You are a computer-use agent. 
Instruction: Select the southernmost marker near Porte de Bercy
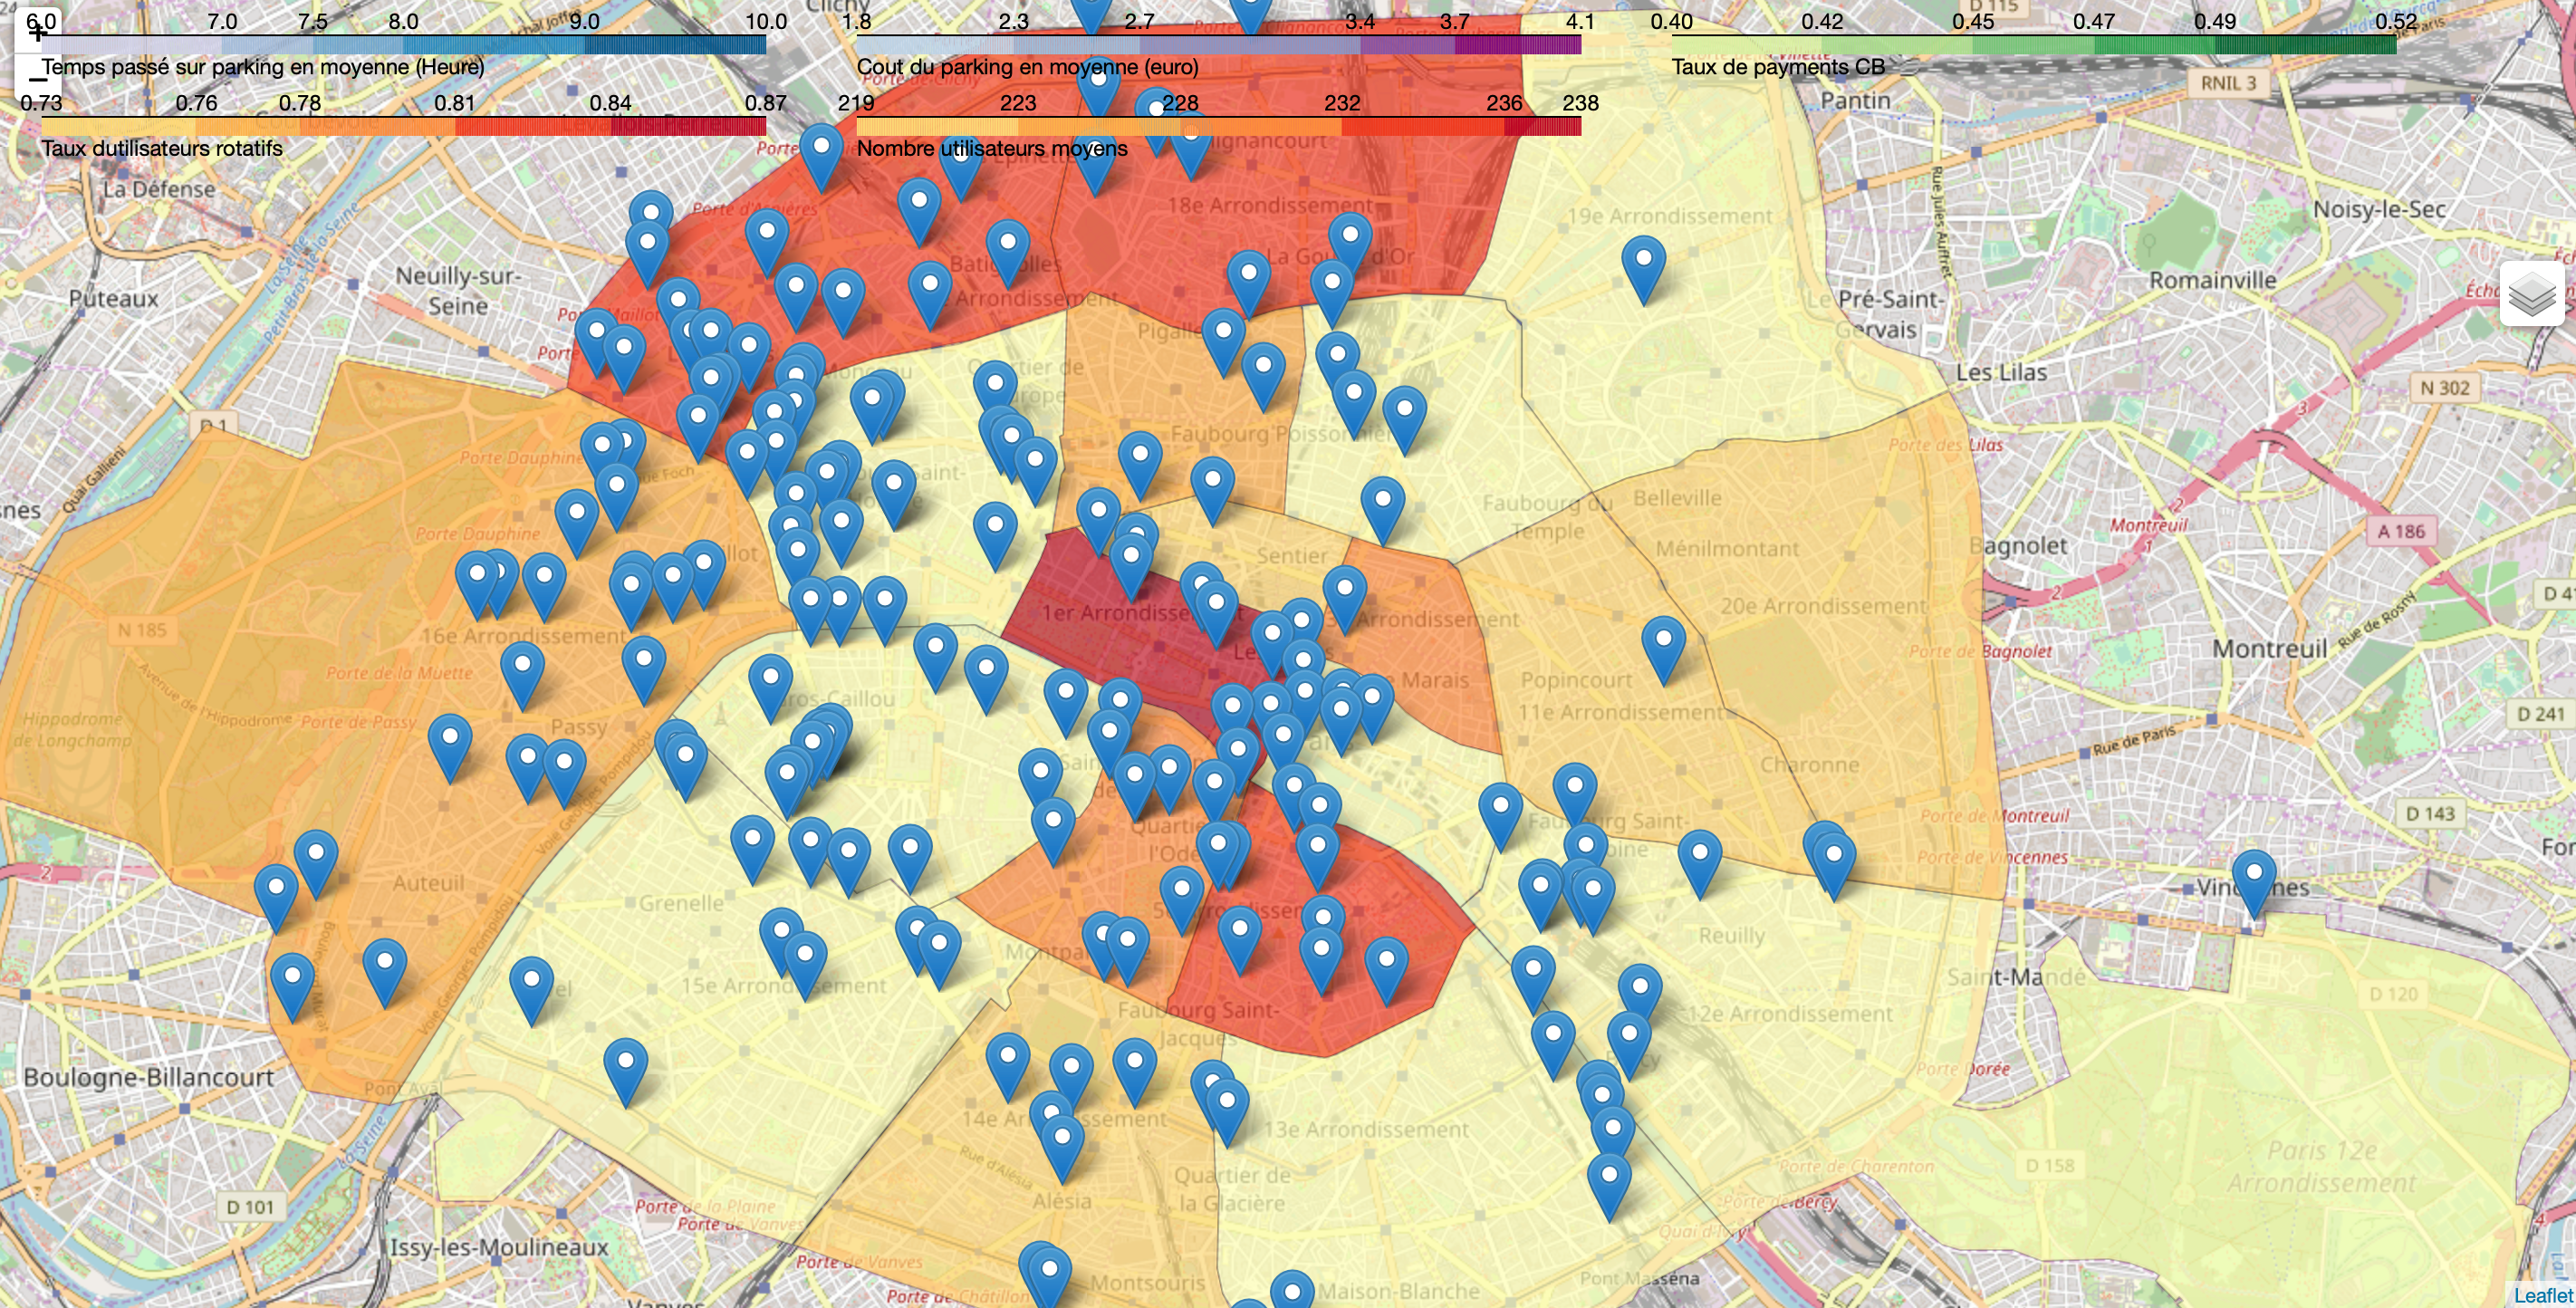point(1610,1184)
